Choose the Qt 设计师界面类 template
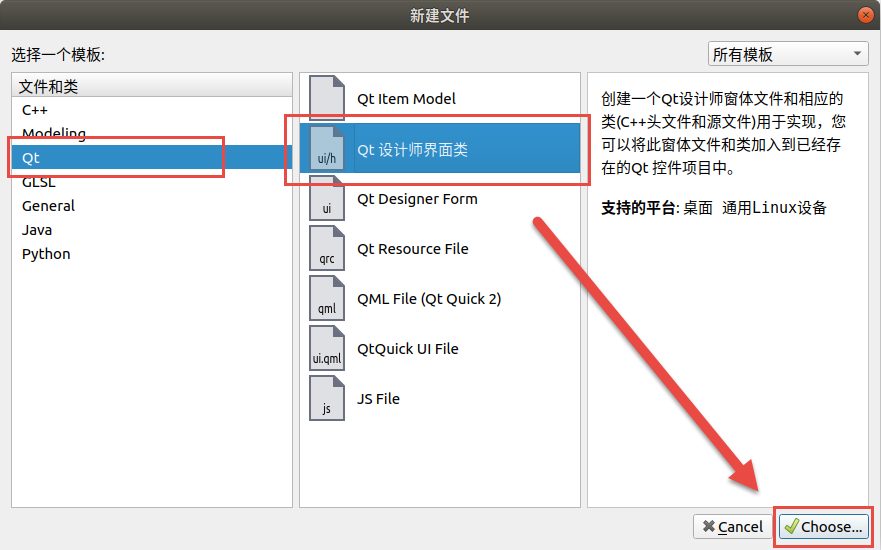 point(440,148)
